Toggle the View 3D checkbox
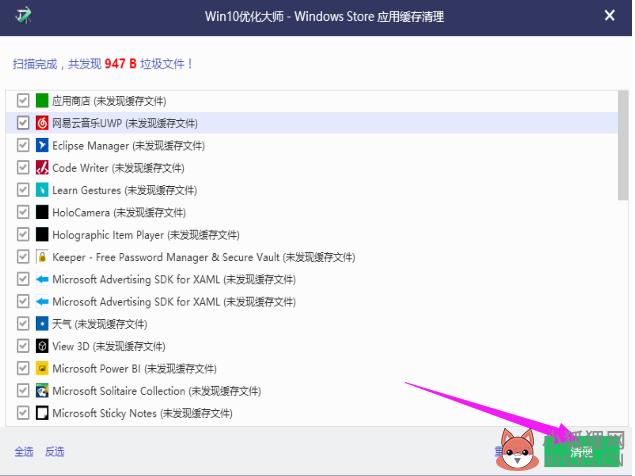 point(23,346)
